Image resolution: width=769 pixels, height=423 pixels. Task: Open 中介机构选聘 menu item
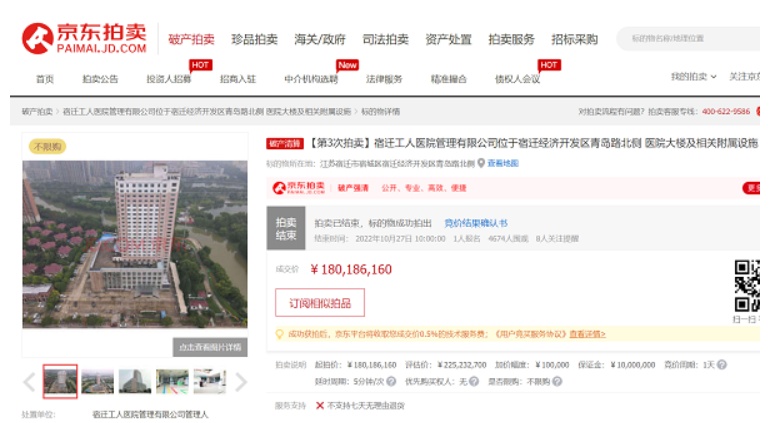pos(310,78)
